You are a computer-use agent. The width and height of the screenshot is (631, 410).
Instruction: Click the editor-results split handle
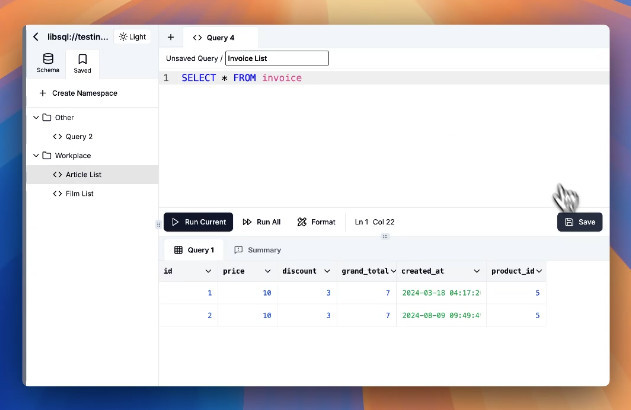click(x=385, y=236)
